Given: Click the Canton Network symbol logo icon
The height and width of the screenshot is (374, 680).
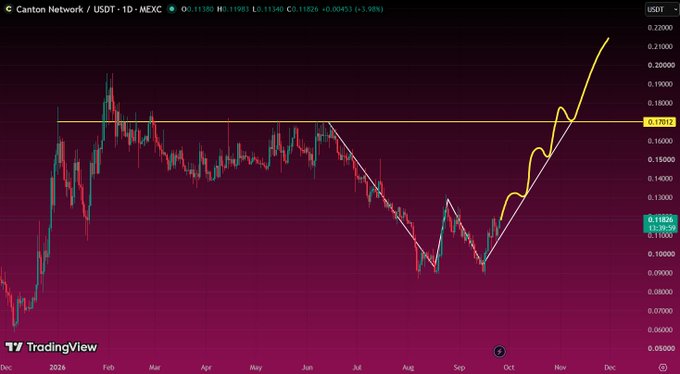Looking at the screenshot, I should [8, 9].
